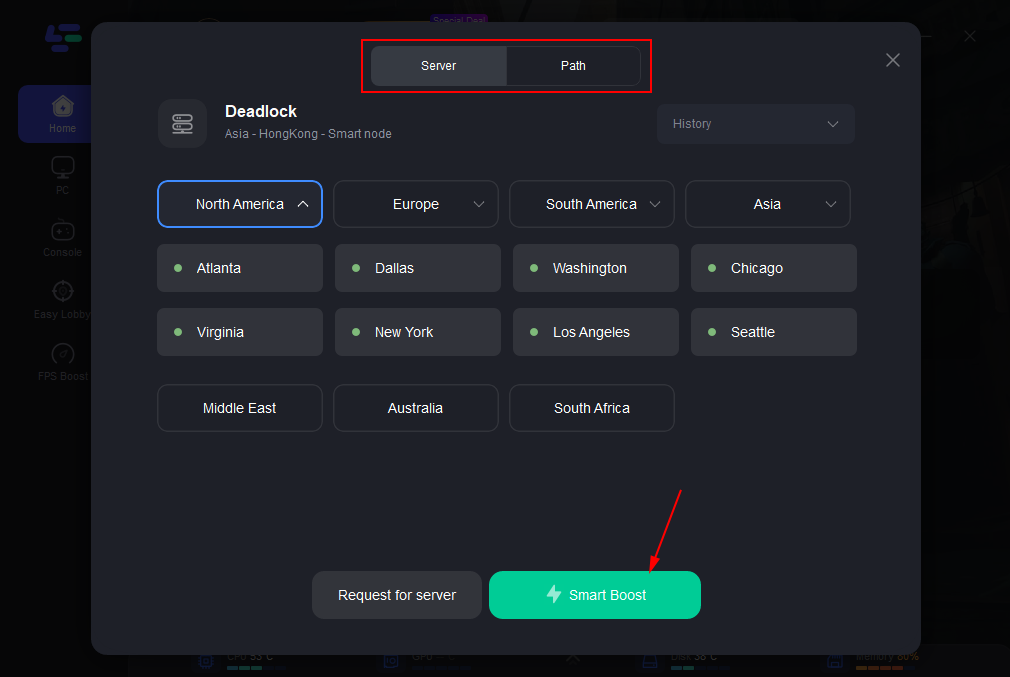Select the Middle East region
Screen dimensions: 1010x677
(x=240, y=408)
